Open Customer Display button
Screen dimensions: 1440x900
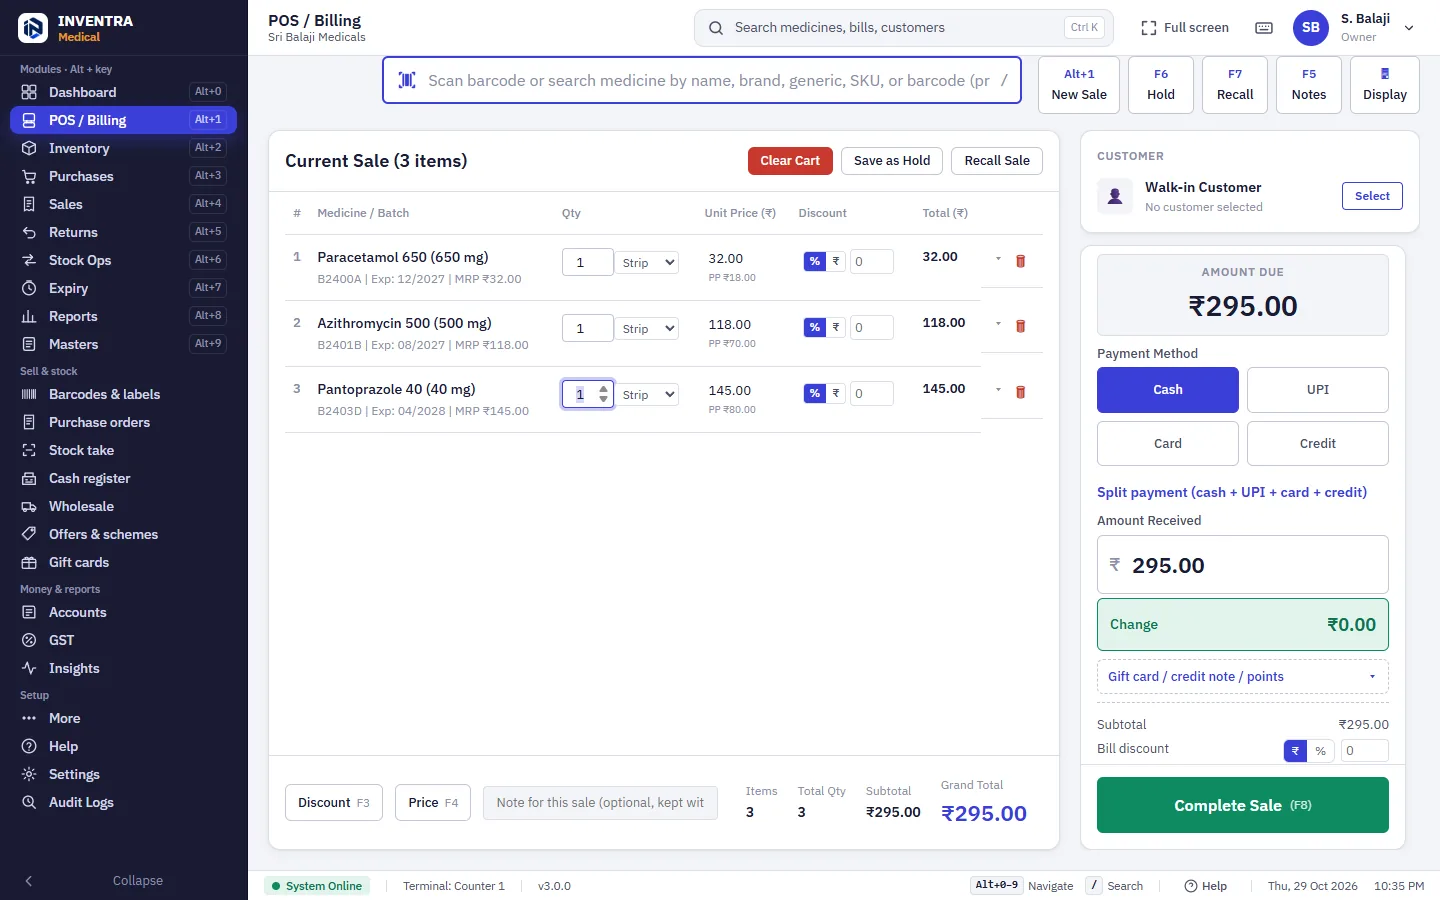pyautogui.click(x=1385, y=85)
